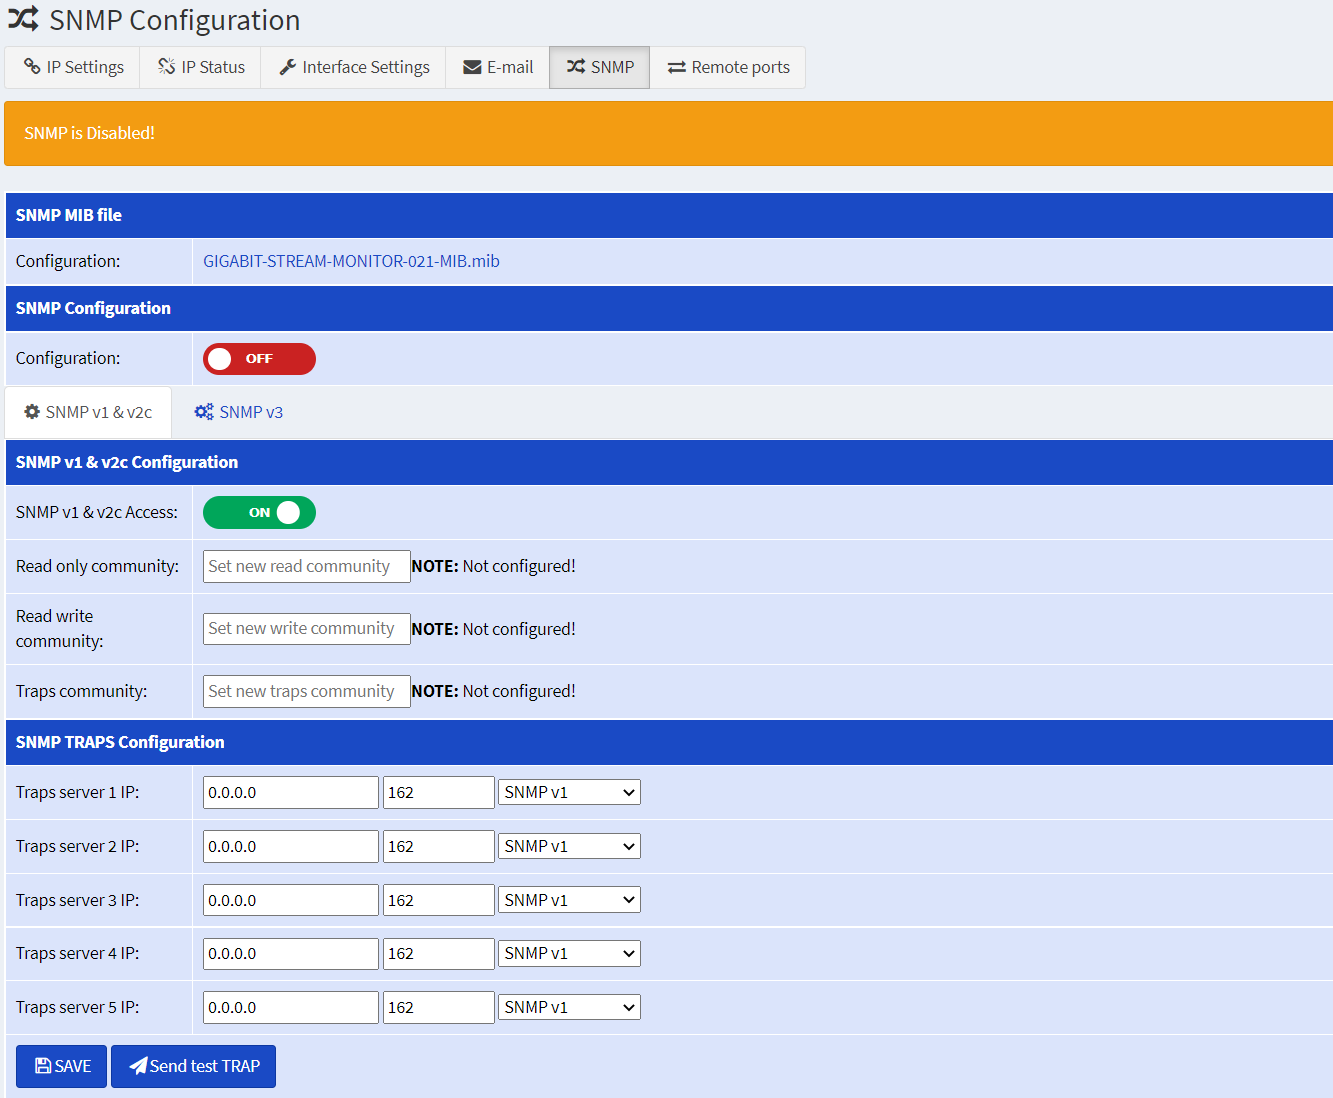The height and width of the screenshot is (1098, 1333).
Task: Click 'NOTE: Not configured!' beside Read only community
Action: tap(494, 566)
